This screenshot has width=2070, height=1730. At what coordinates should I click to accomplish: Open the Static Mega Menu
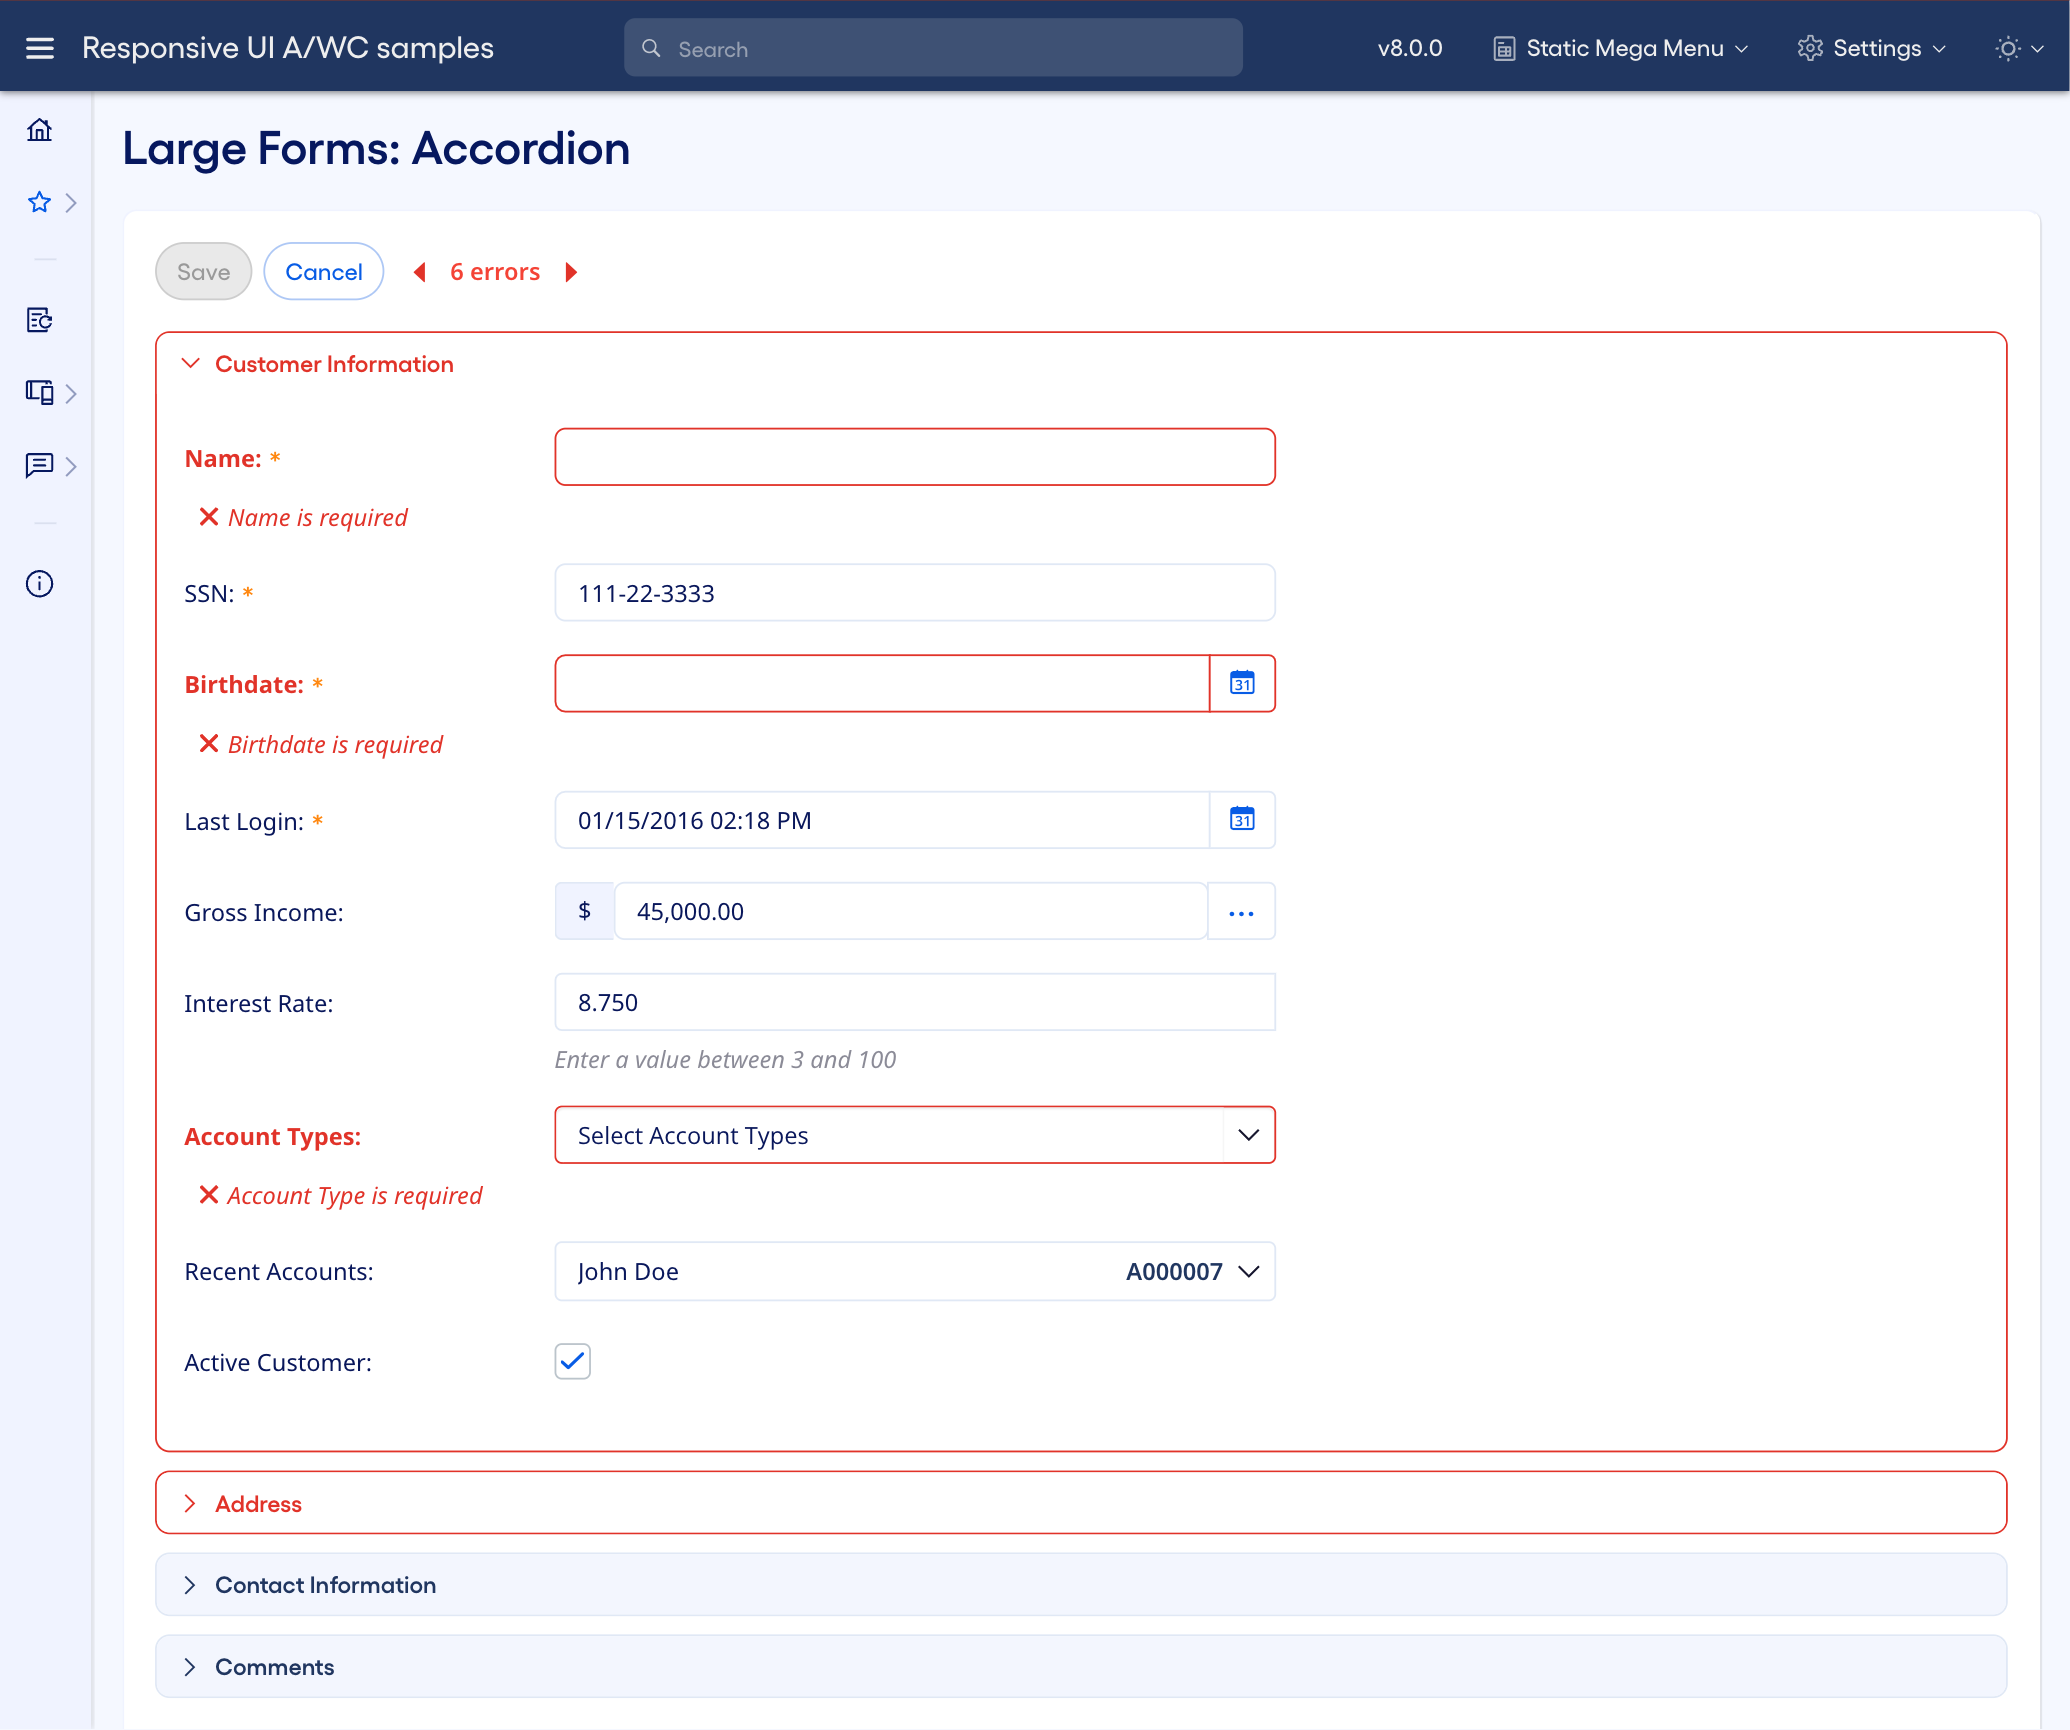point(1618,47)
